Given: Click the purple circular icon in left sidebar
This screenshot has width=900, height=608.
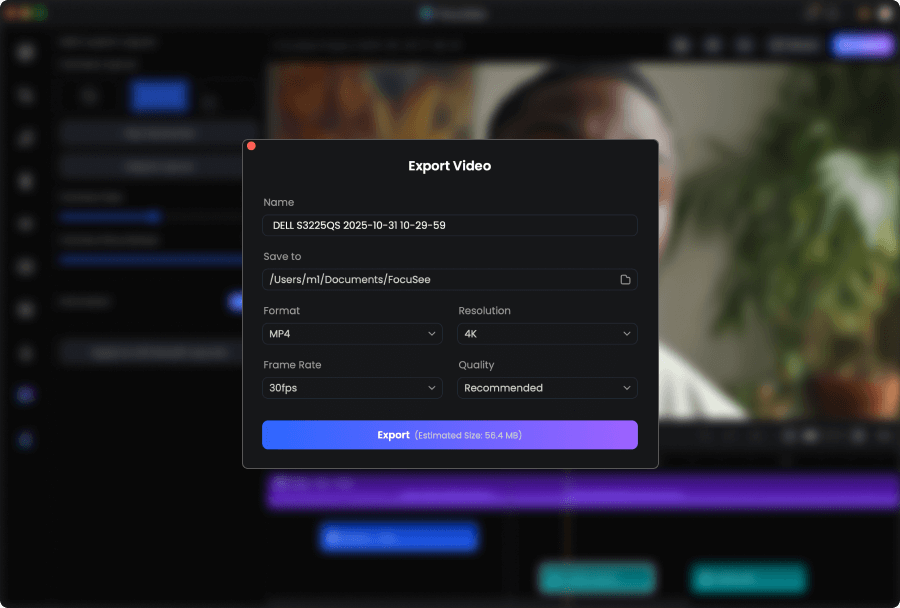Looking at the screenshot, I should click(x=26, y=395).
